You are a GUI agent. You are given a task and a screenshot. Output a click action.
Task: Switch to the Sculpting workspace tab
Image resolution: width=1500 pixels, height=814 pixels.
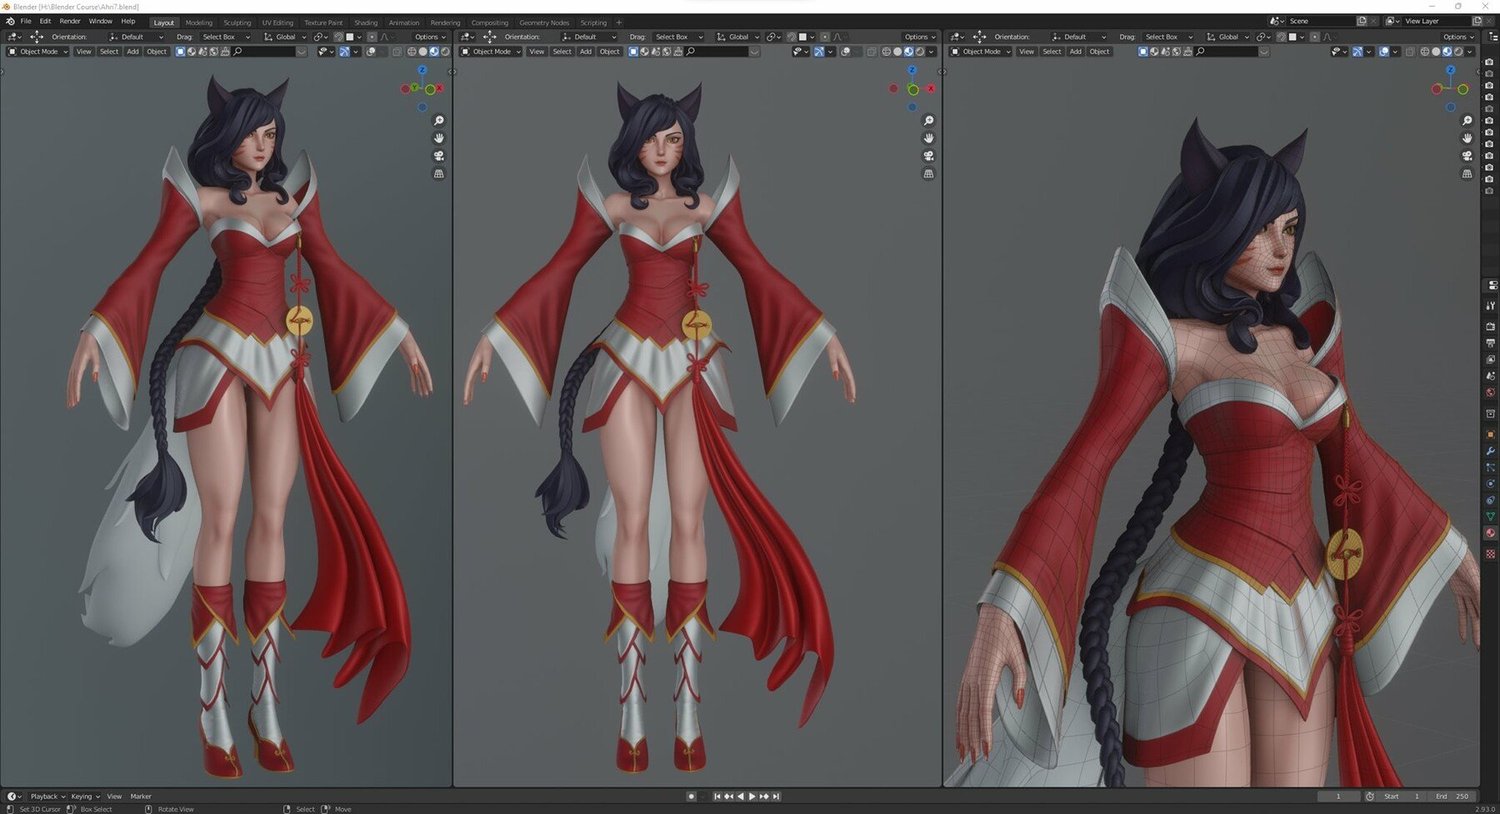(x=237, y=22)
